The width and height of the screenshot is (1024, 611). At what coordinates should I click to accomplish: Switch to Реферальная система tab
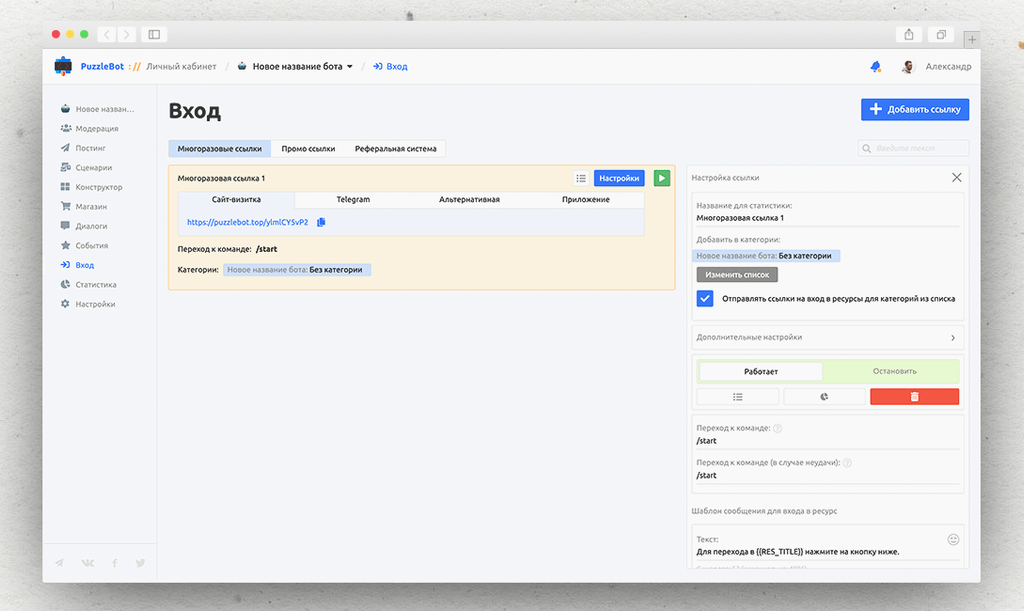click(396, 149)
